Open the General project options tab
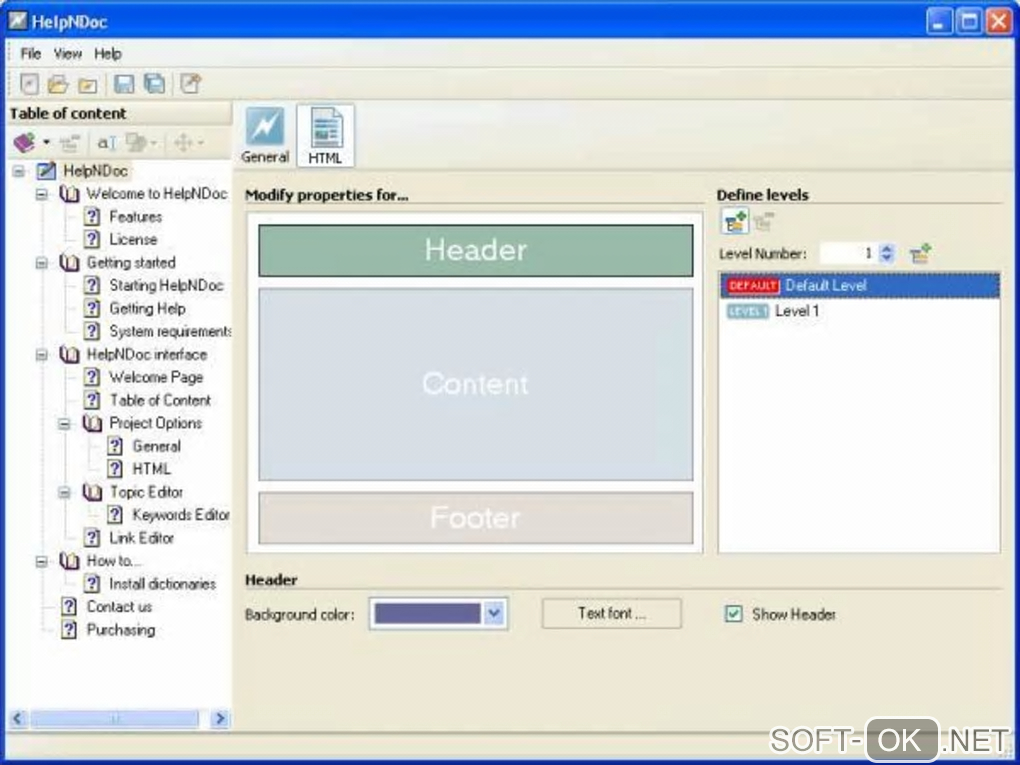This screenshot has width=1020, height=765. tap(265, 136)
